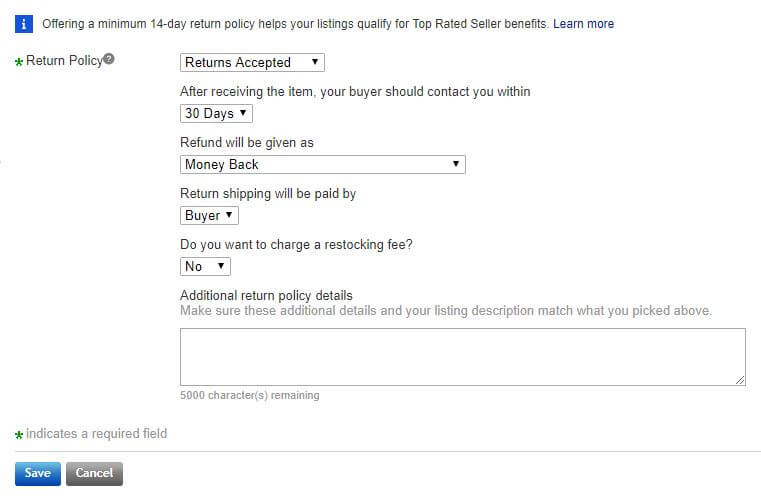Open the restocking fee dropdown set to No
Viewport: 761px width, 500px height.
[205, 266]
